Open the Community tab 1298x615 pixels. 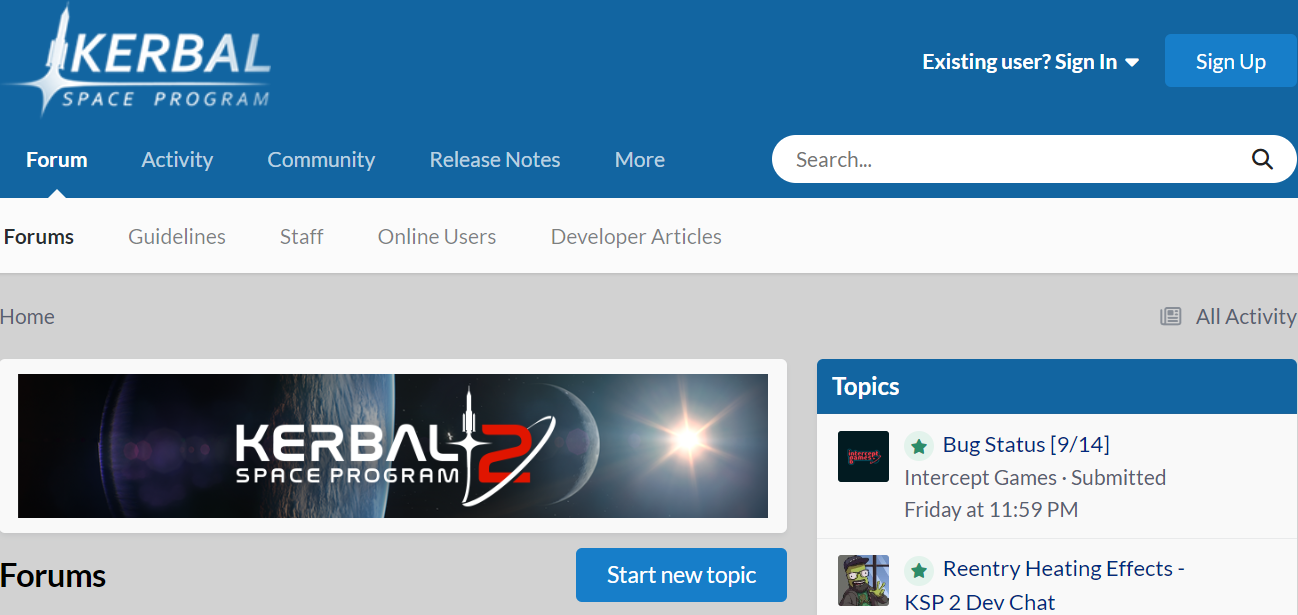tap(321, 159)
